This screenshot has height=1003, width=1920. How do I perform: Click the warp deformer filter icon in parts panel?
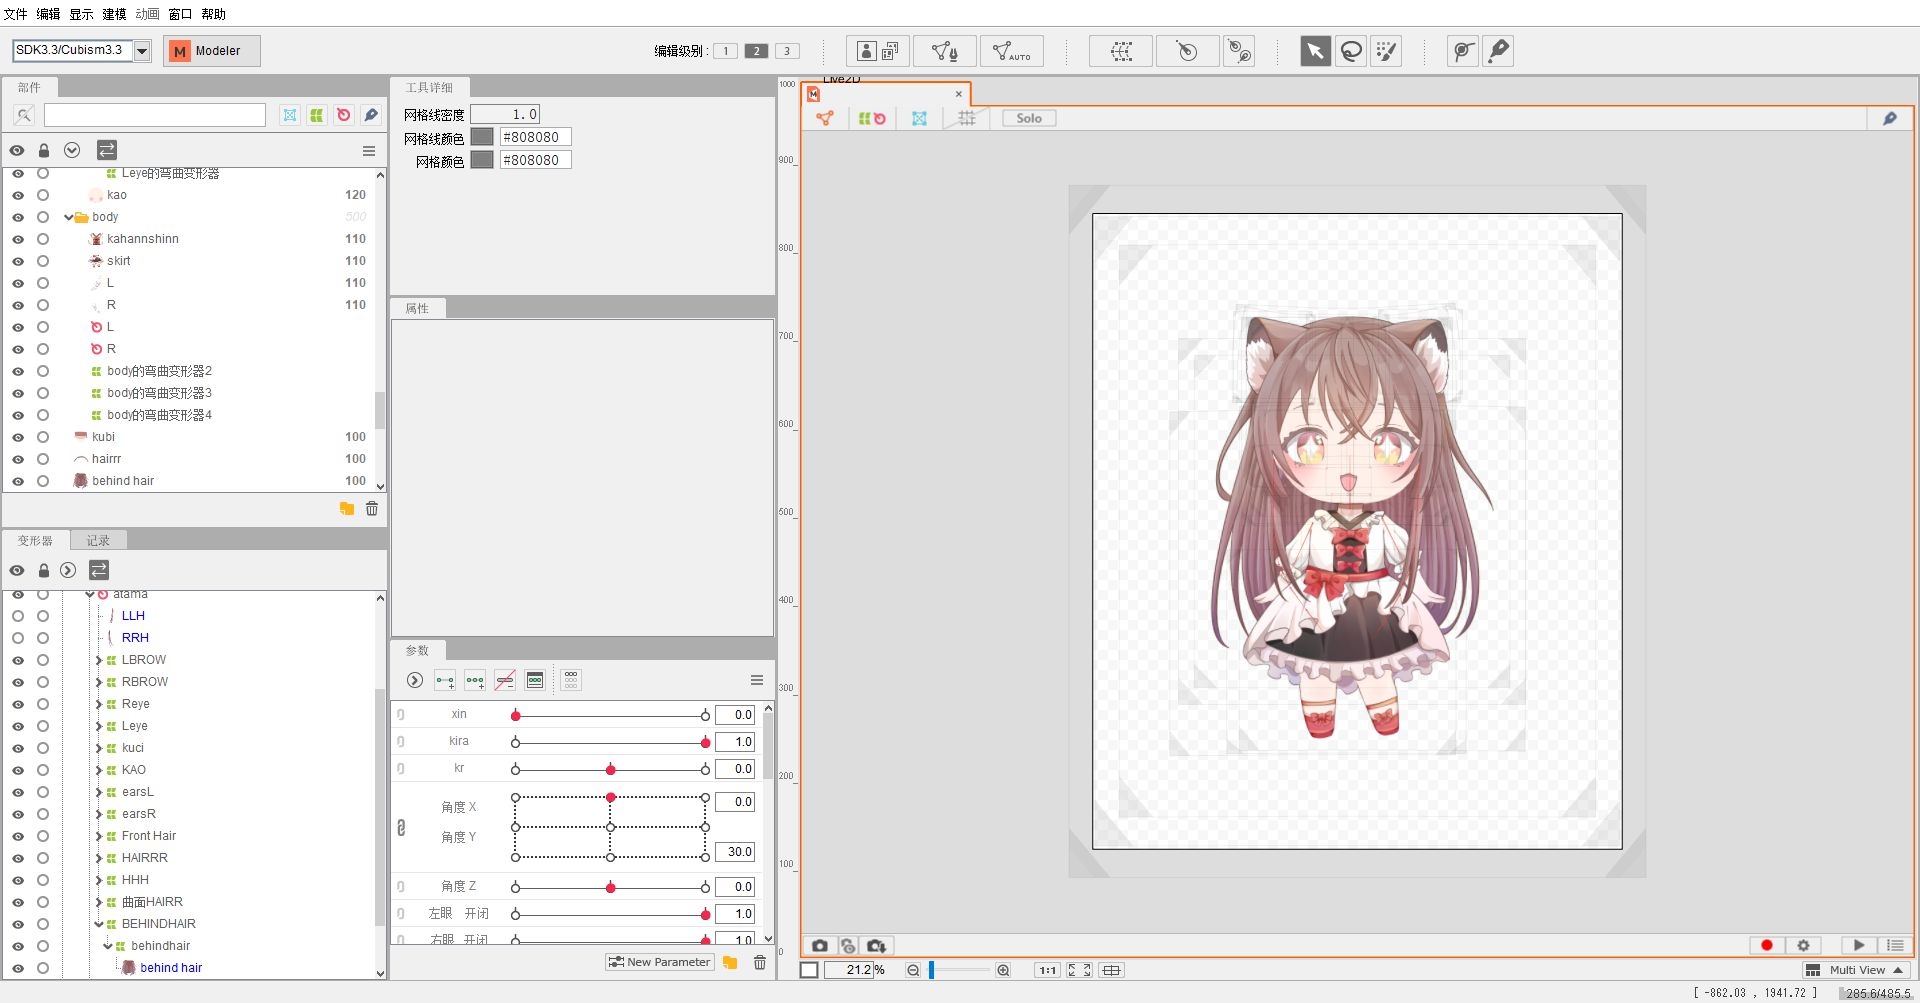(x=317, y=115)
